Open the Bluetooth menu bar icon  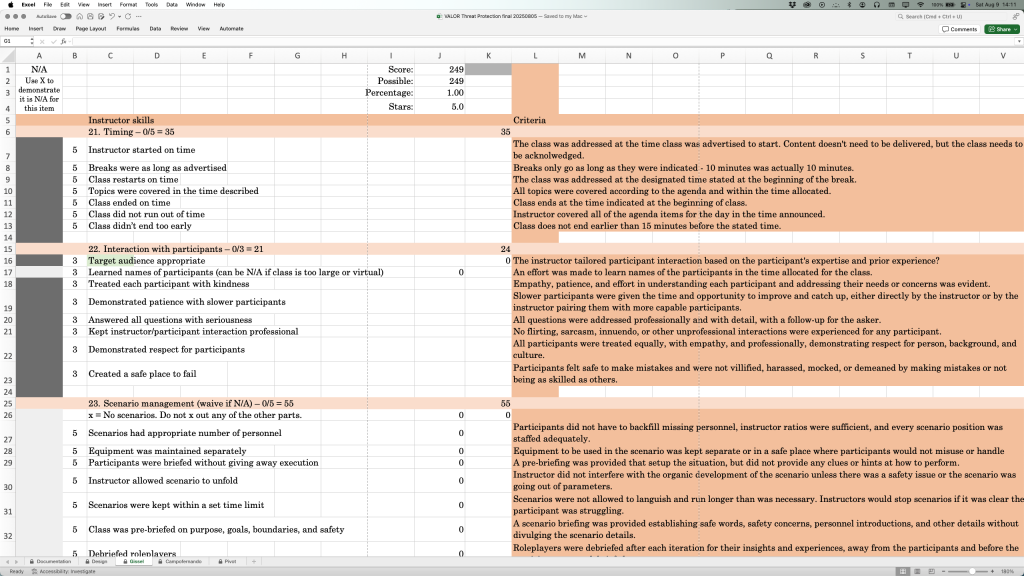click(849, 5)
